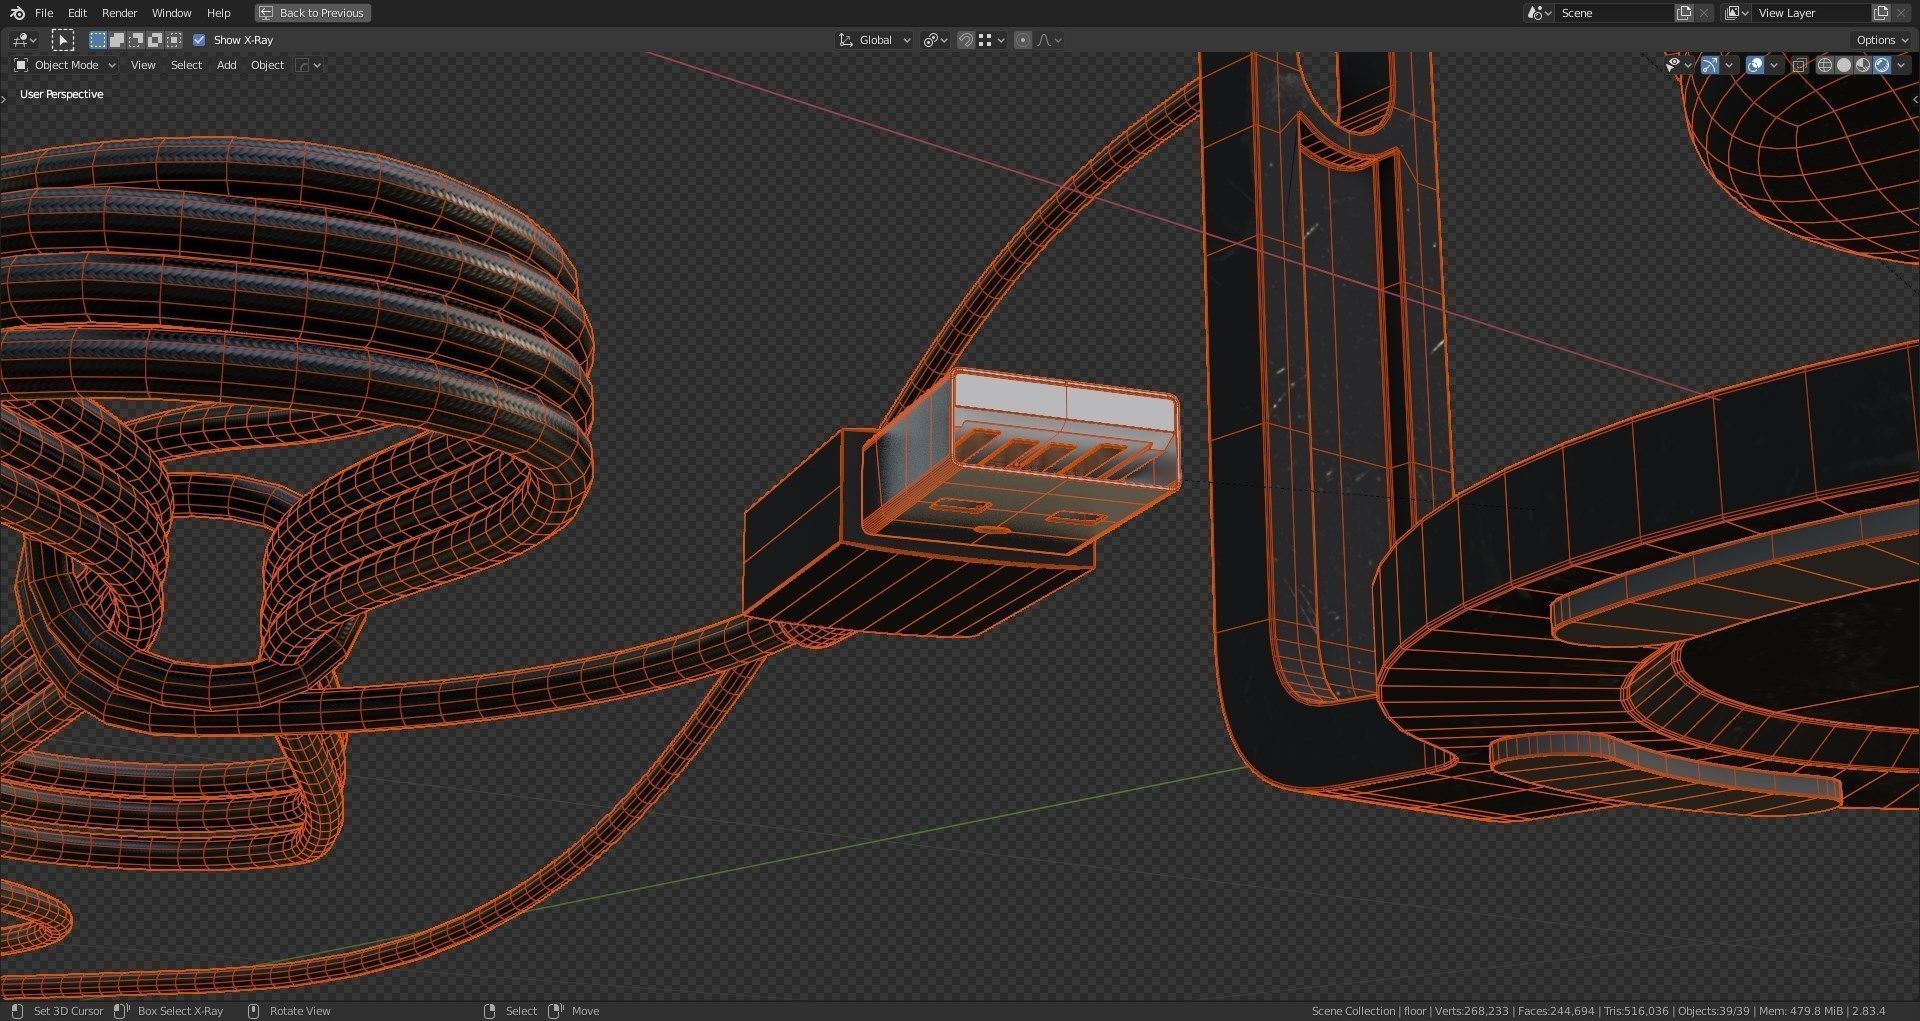Expand the Options dropdown

click(1881, 40)
